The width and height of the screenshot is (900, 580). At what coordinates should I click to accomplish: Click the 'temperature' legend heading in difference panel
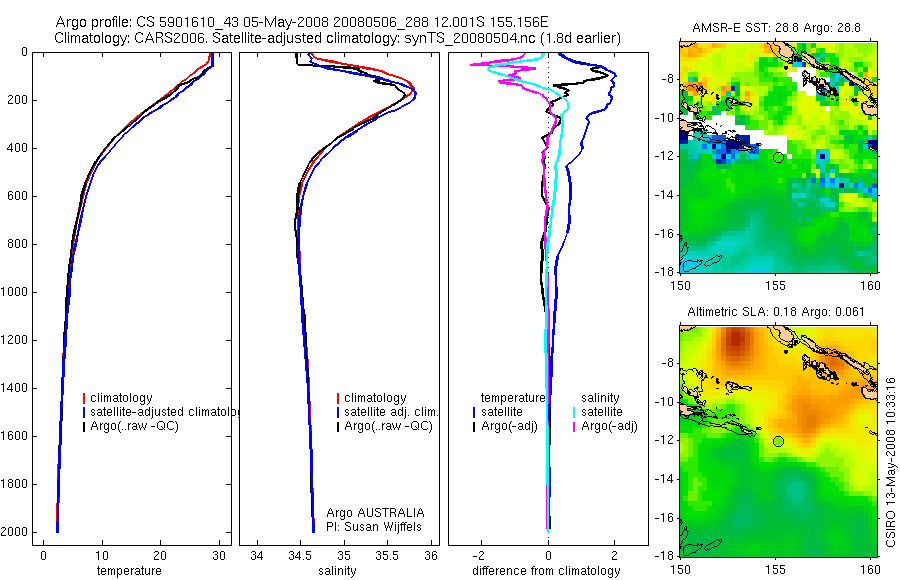513,398
